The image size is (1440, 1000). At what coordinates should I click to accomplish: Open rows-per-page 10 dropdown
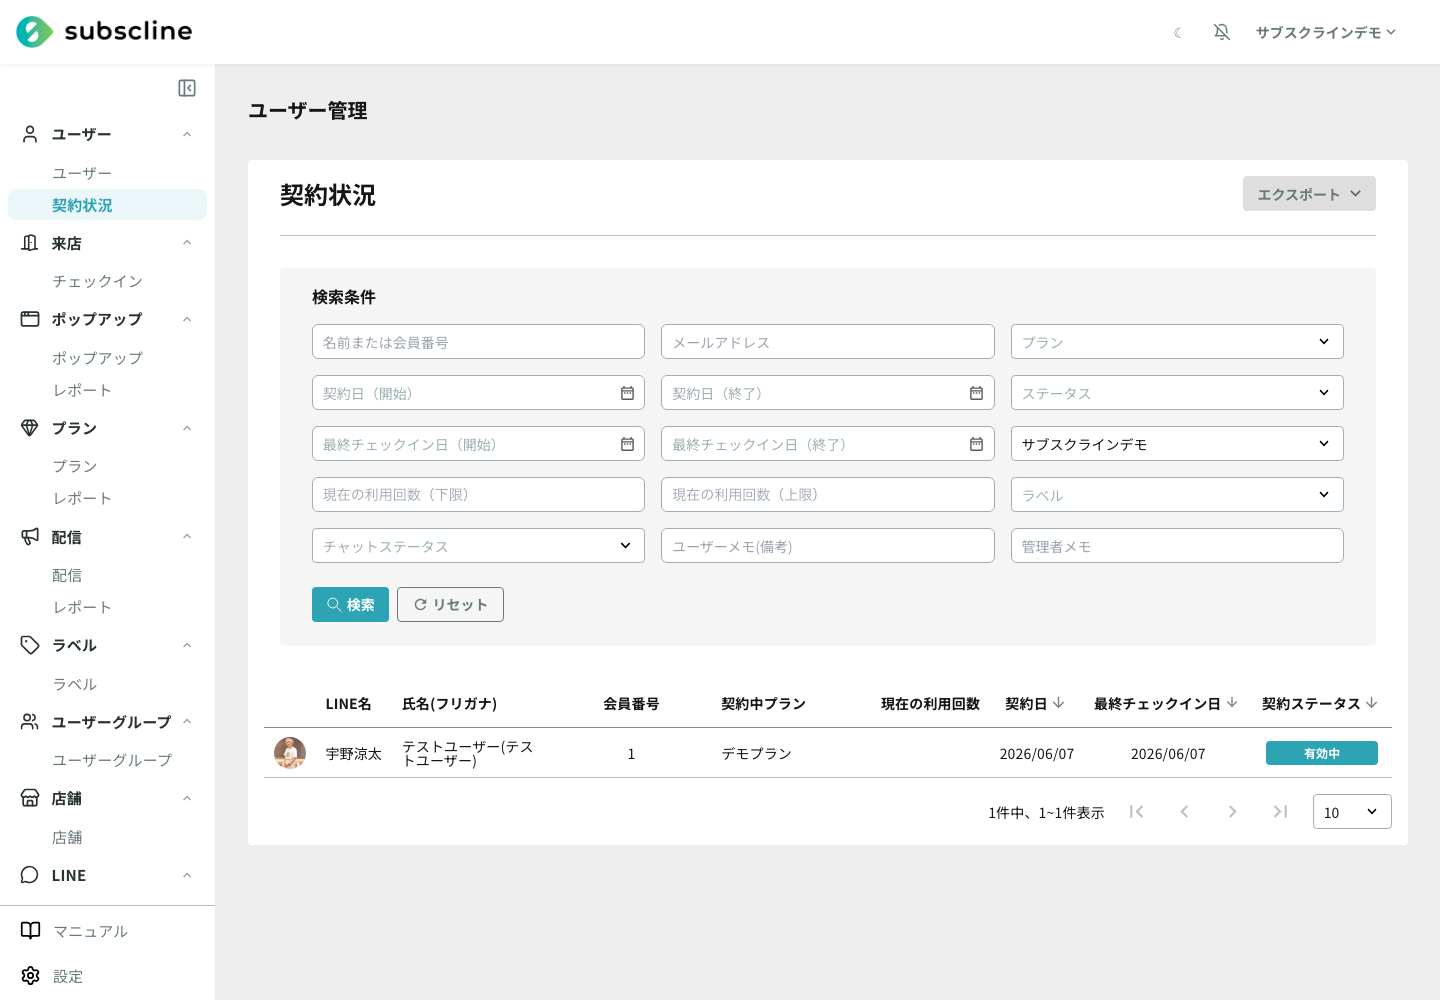click(x=1352, y=812)
